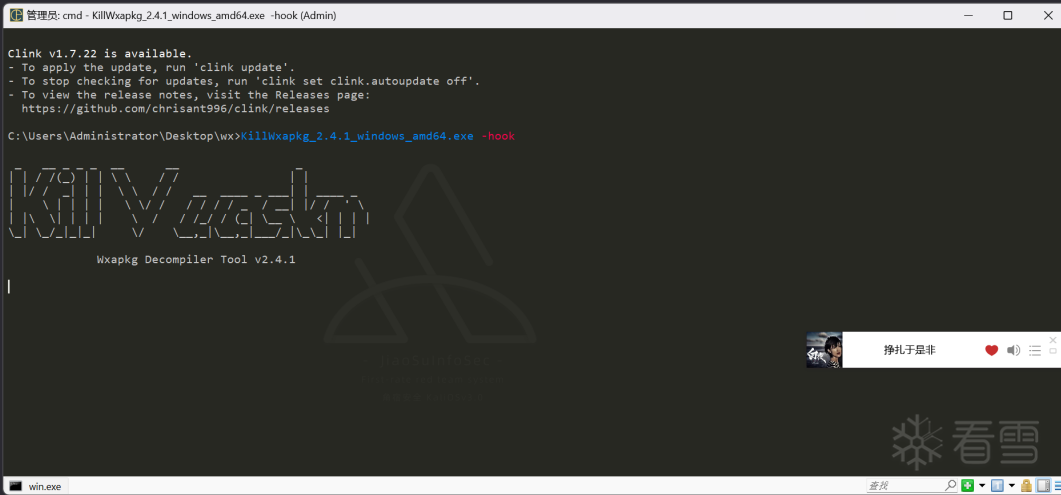The image size is (1061, 495).
Task: Switch the mini player mode with the small rectangle
Action: (1053, 351)
